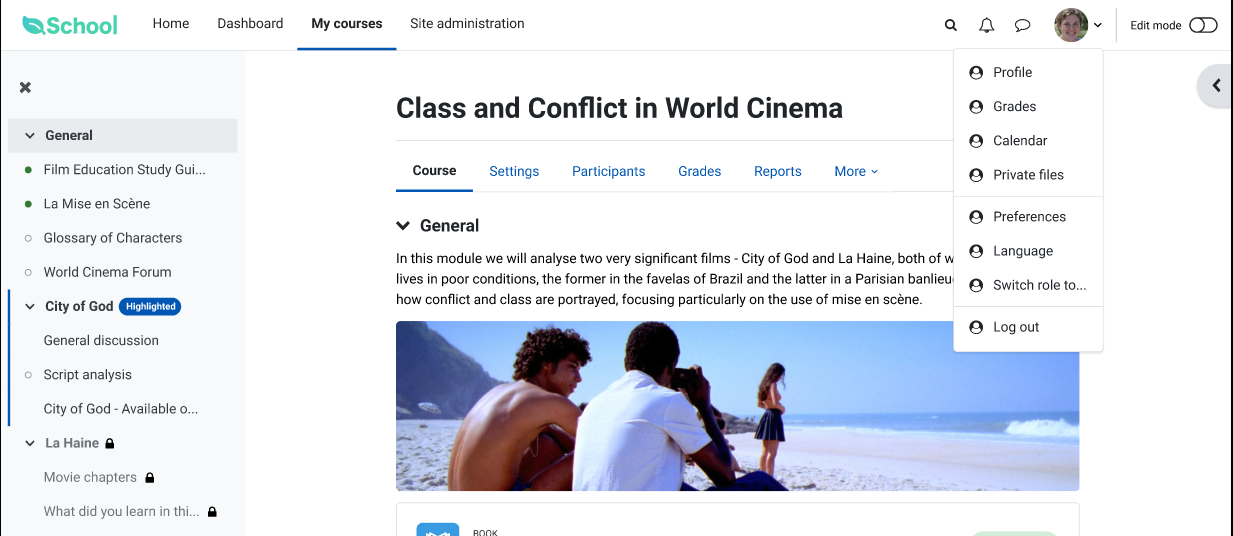Click the lock icon beside La Haine
This screenshot has width=1233, height=536.
pyautogui.click(x=110, y=443)
